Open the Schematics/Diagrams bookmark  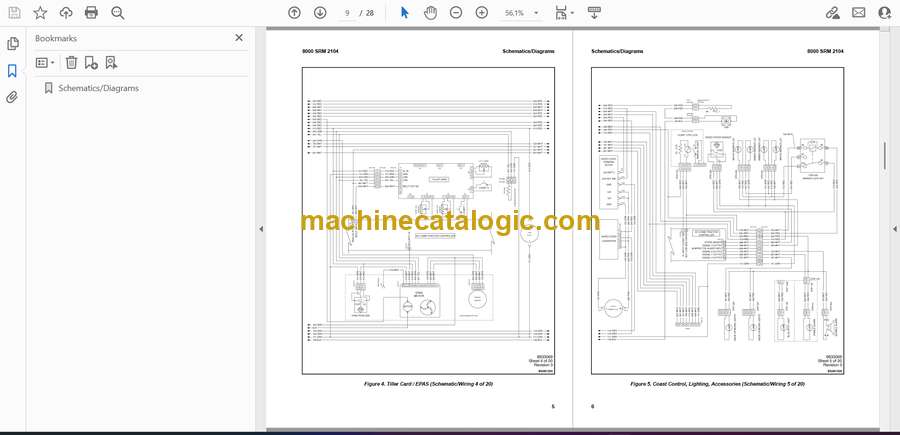pos(98,88)
